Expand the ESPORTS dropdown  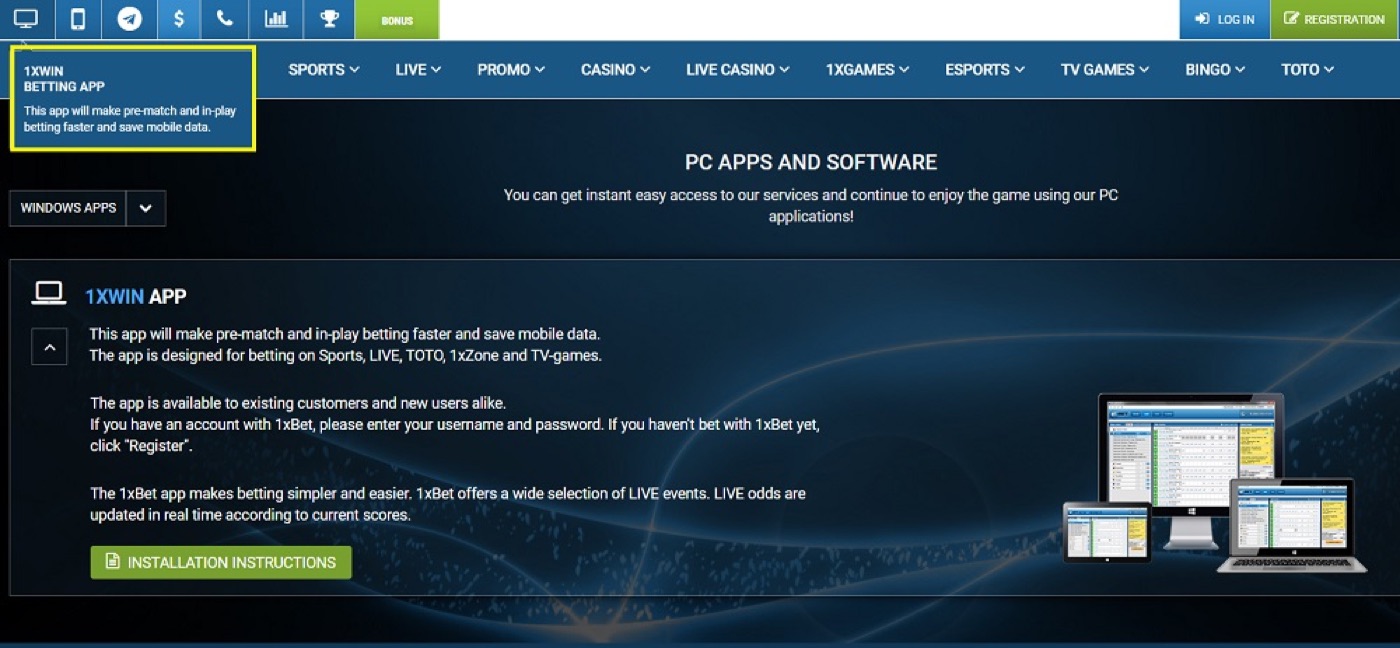pos(985,69)
